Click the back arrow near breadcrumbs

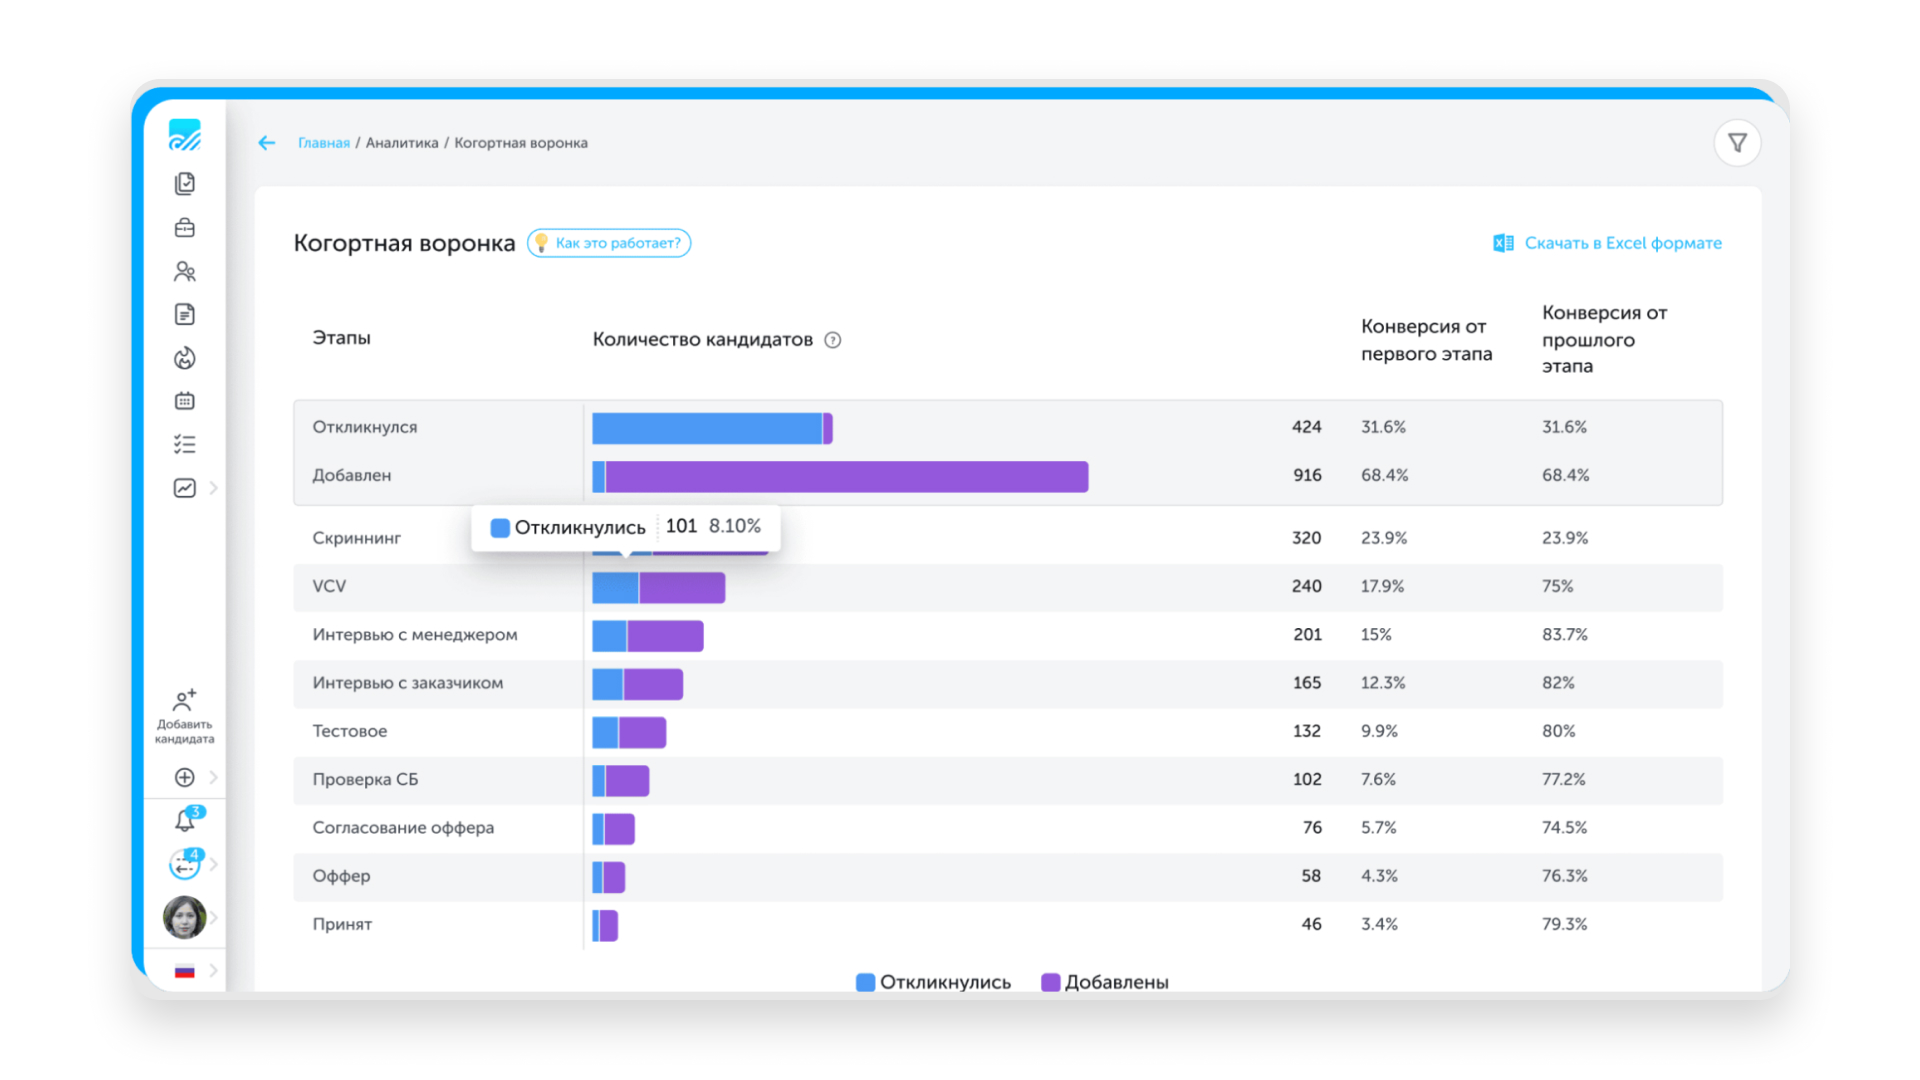pyautogui.click(x=266, y=143)
